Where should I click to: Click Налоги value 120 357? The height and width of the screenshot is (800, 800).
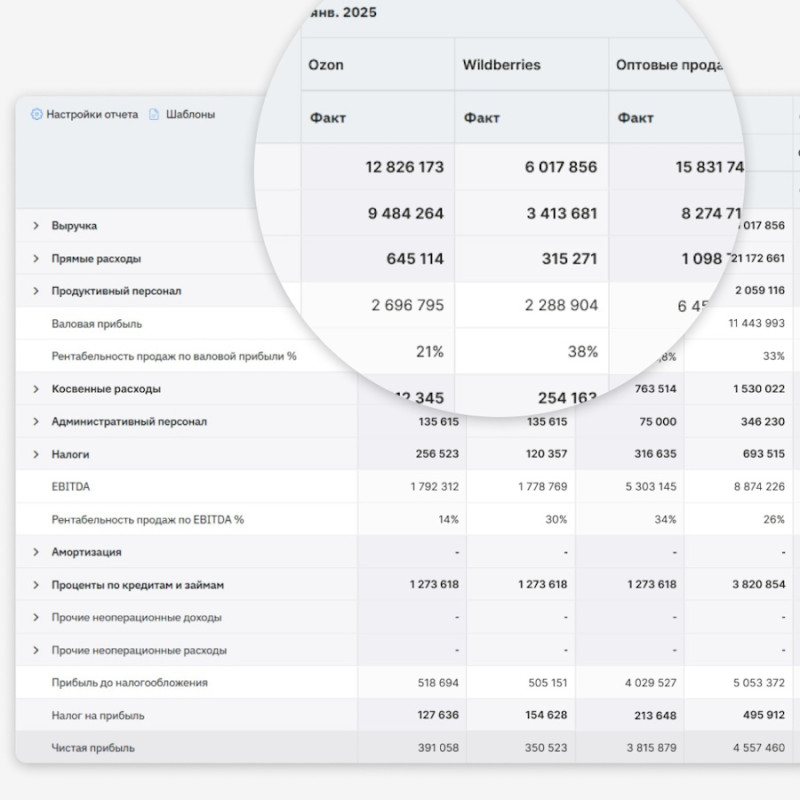pos(546,454)
